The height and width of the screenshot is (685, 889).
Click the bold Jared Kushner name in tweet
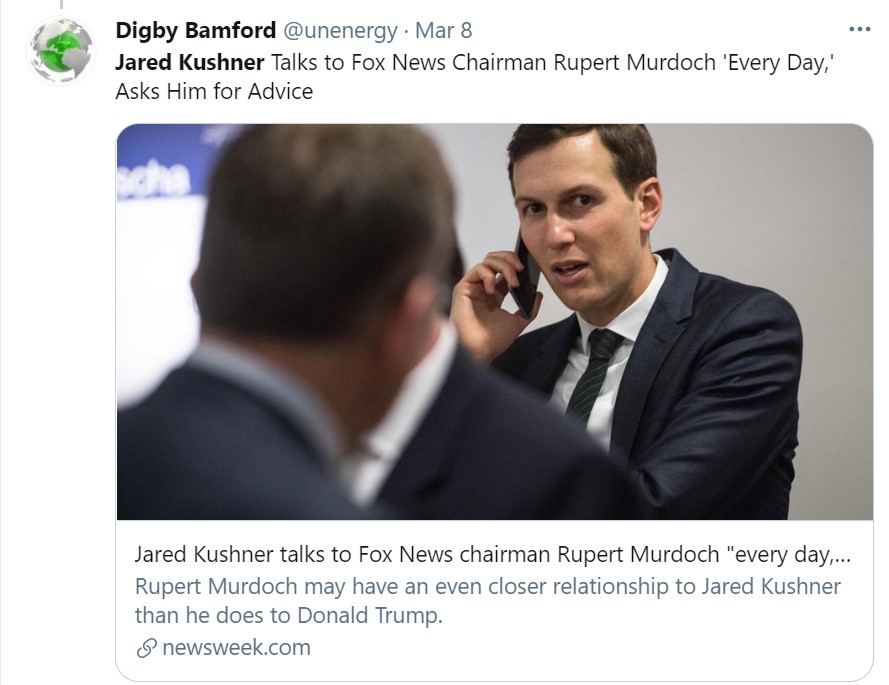click(x=190, y=62)
